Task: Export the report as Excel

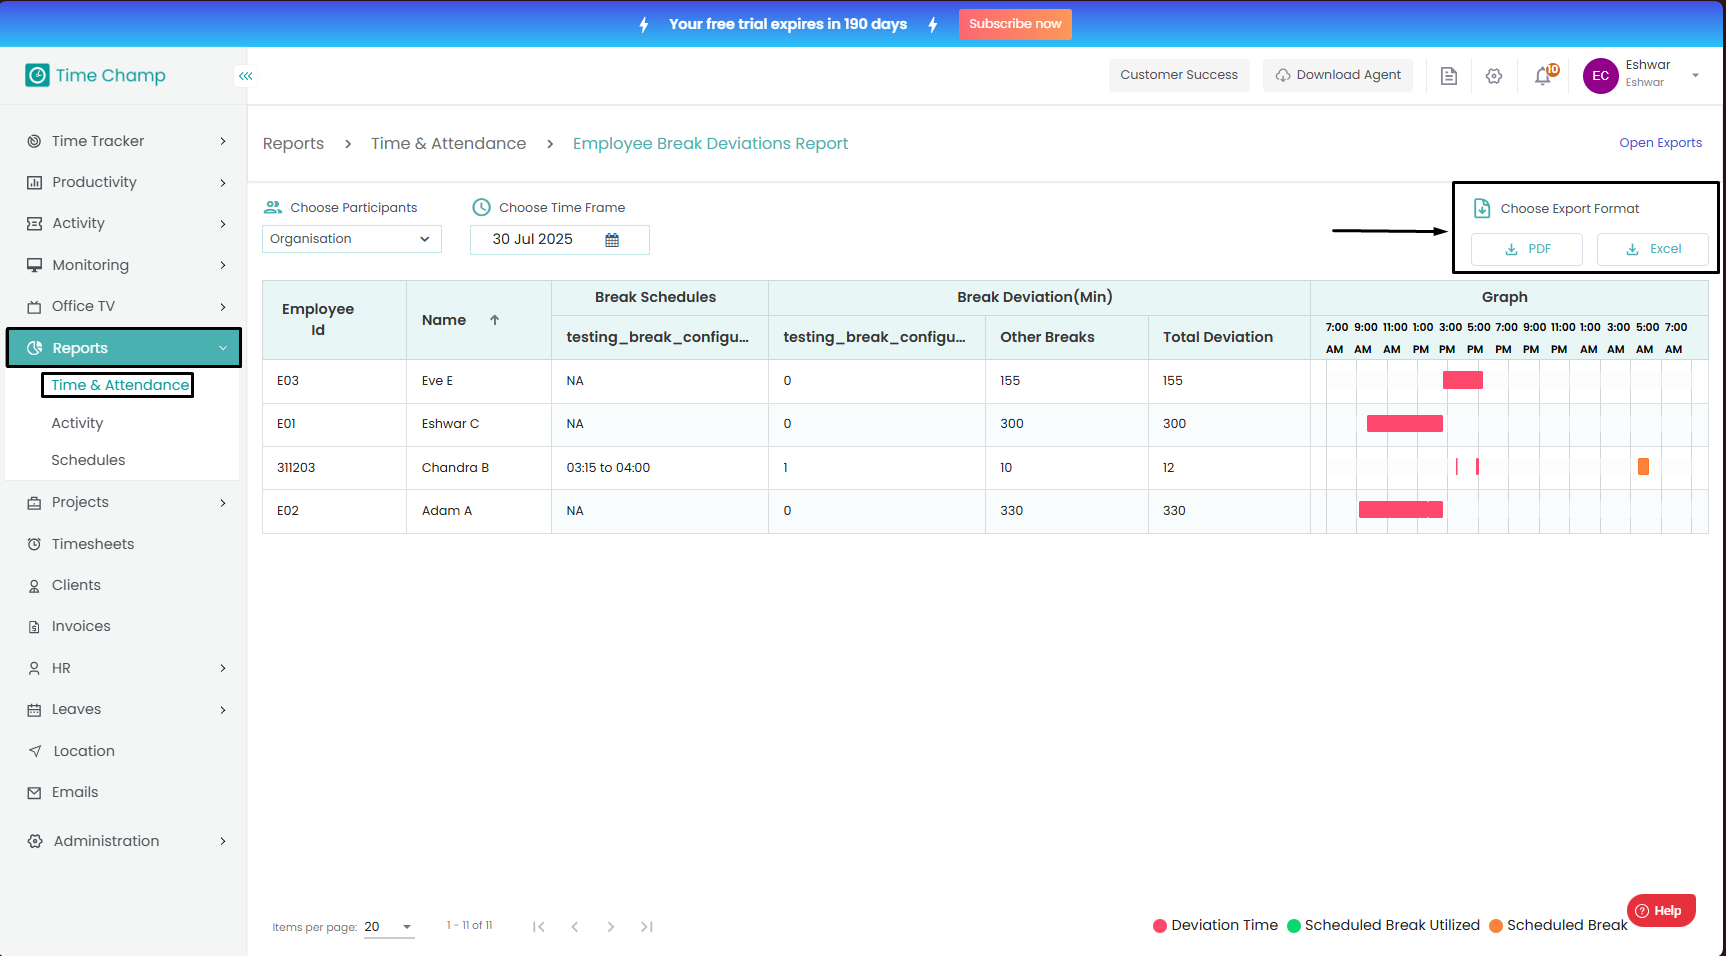Action: (1652, 249)
